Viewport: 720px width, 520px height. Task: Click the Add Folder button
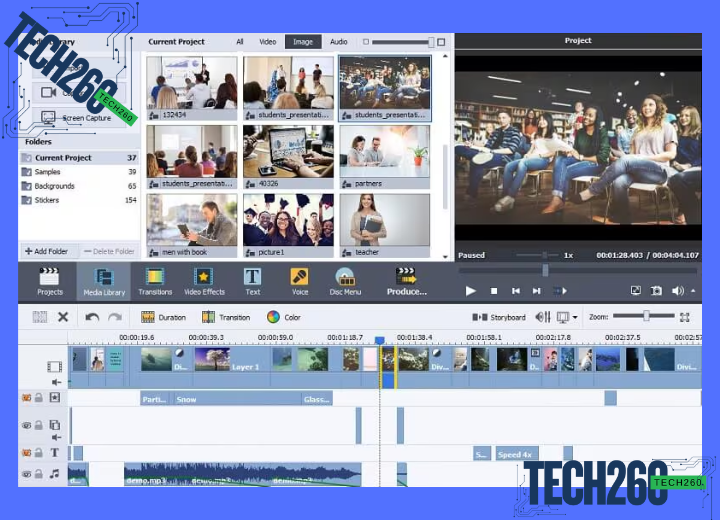tap(46, 251)
